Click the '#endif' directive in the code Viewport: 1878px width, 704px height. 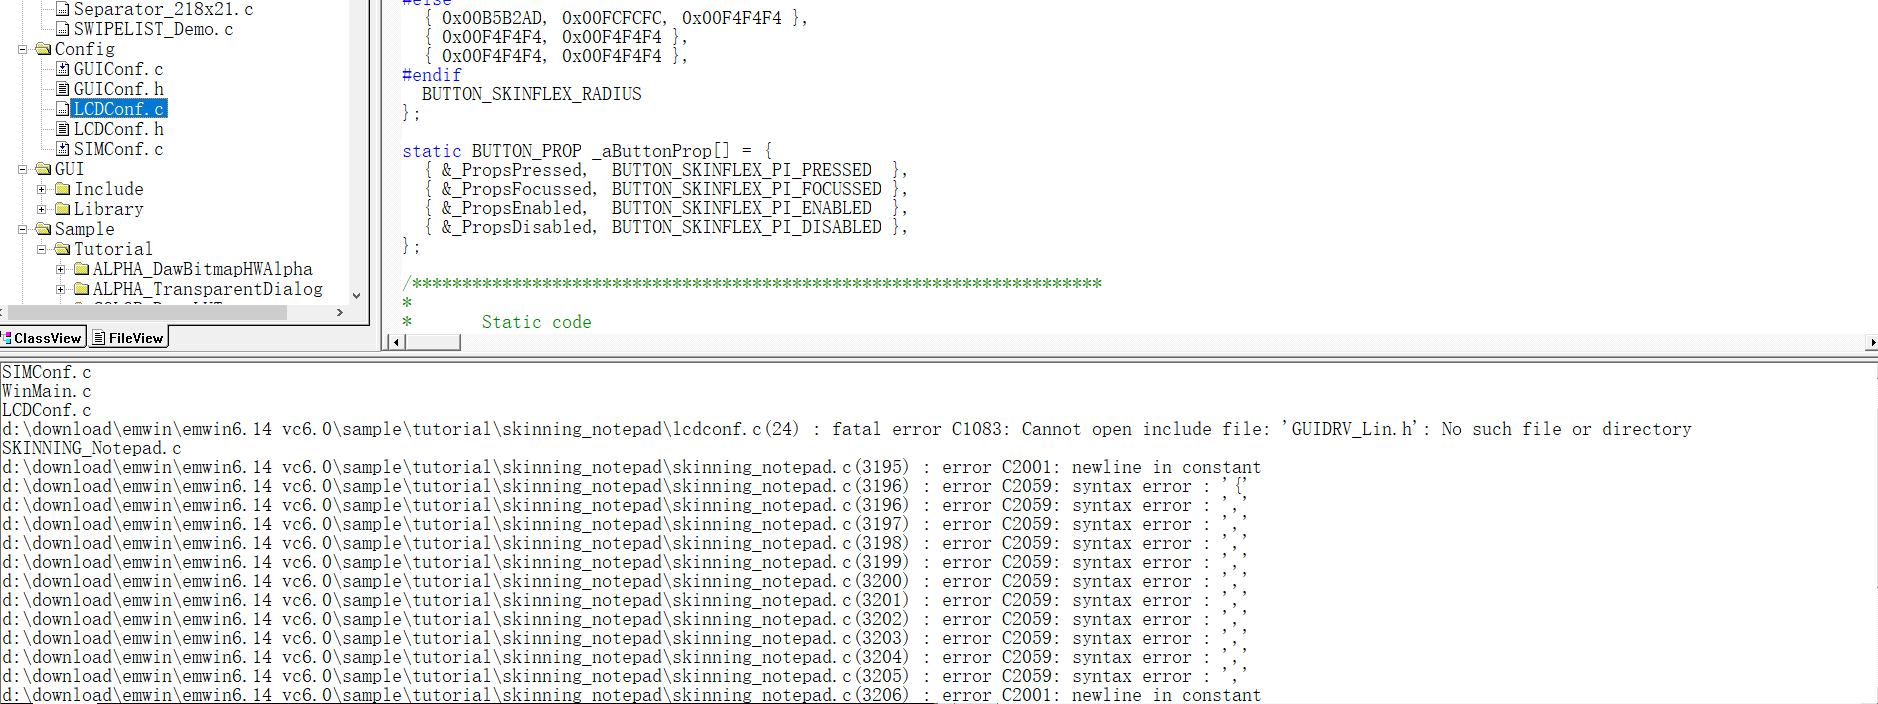pyautogui.click(x=432, y=75)
